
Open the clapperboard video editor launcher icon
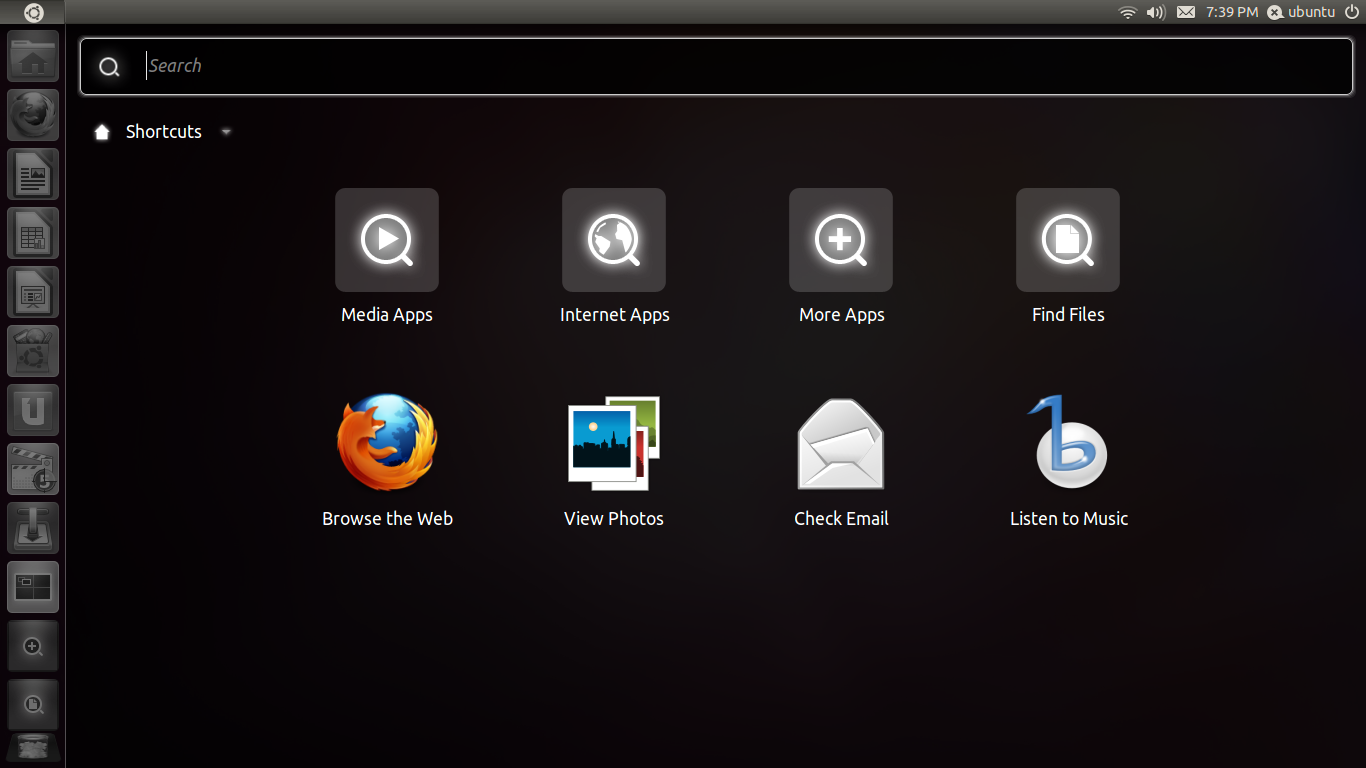point(33,469)
